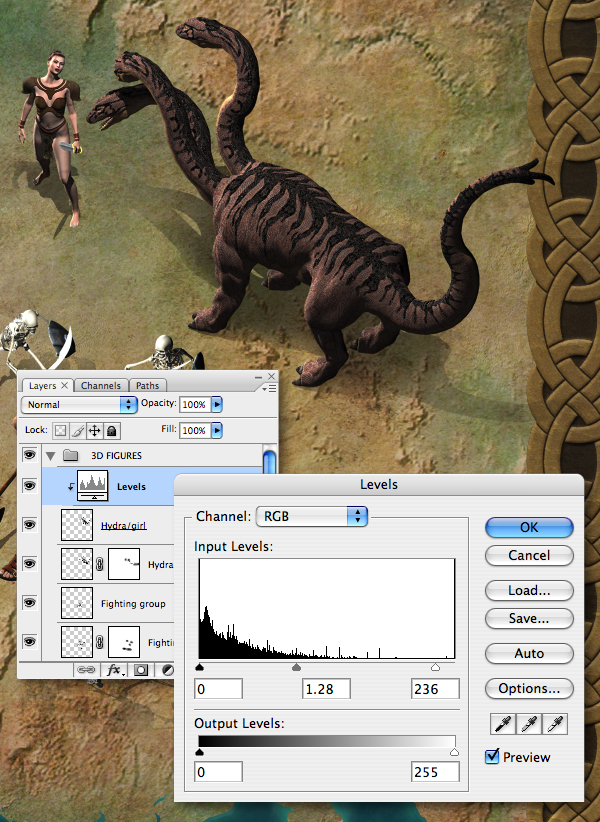The image size is (600, 822).
Task: Switch to the Paths tab
Action: (x=147, y=385)
